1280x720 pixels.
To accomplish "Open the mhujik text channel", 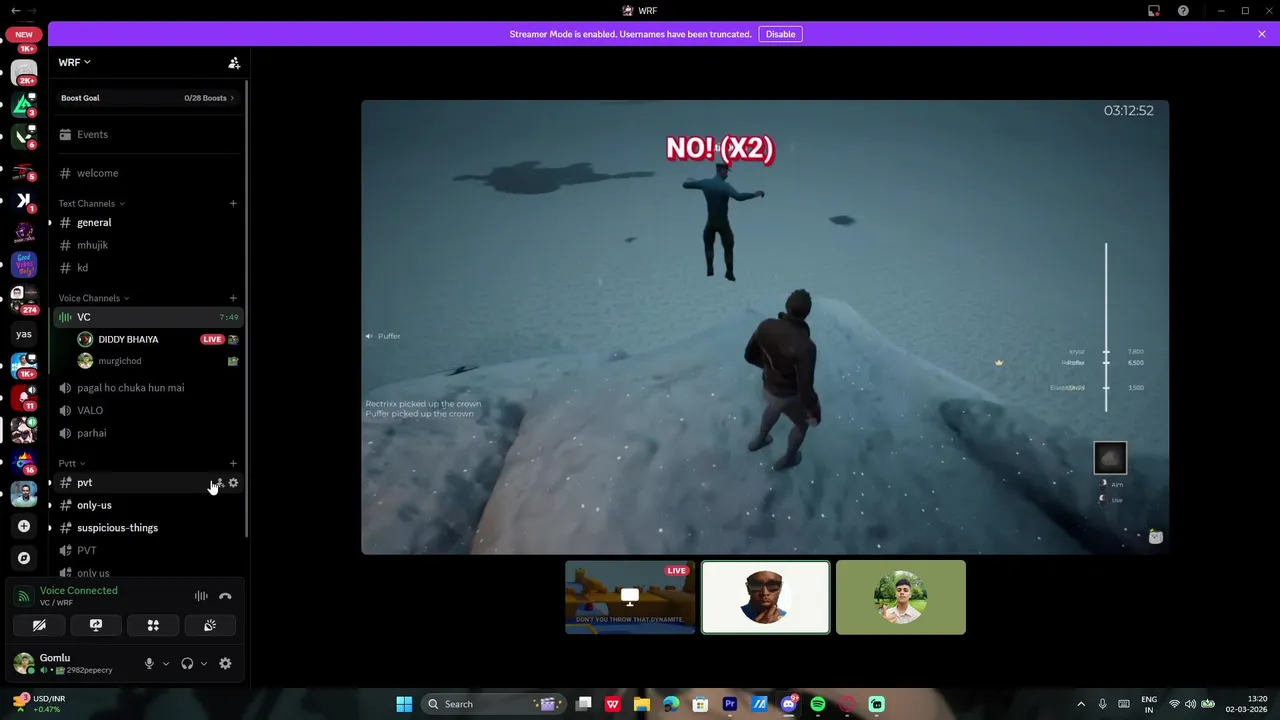I will (x=148, y=245).
